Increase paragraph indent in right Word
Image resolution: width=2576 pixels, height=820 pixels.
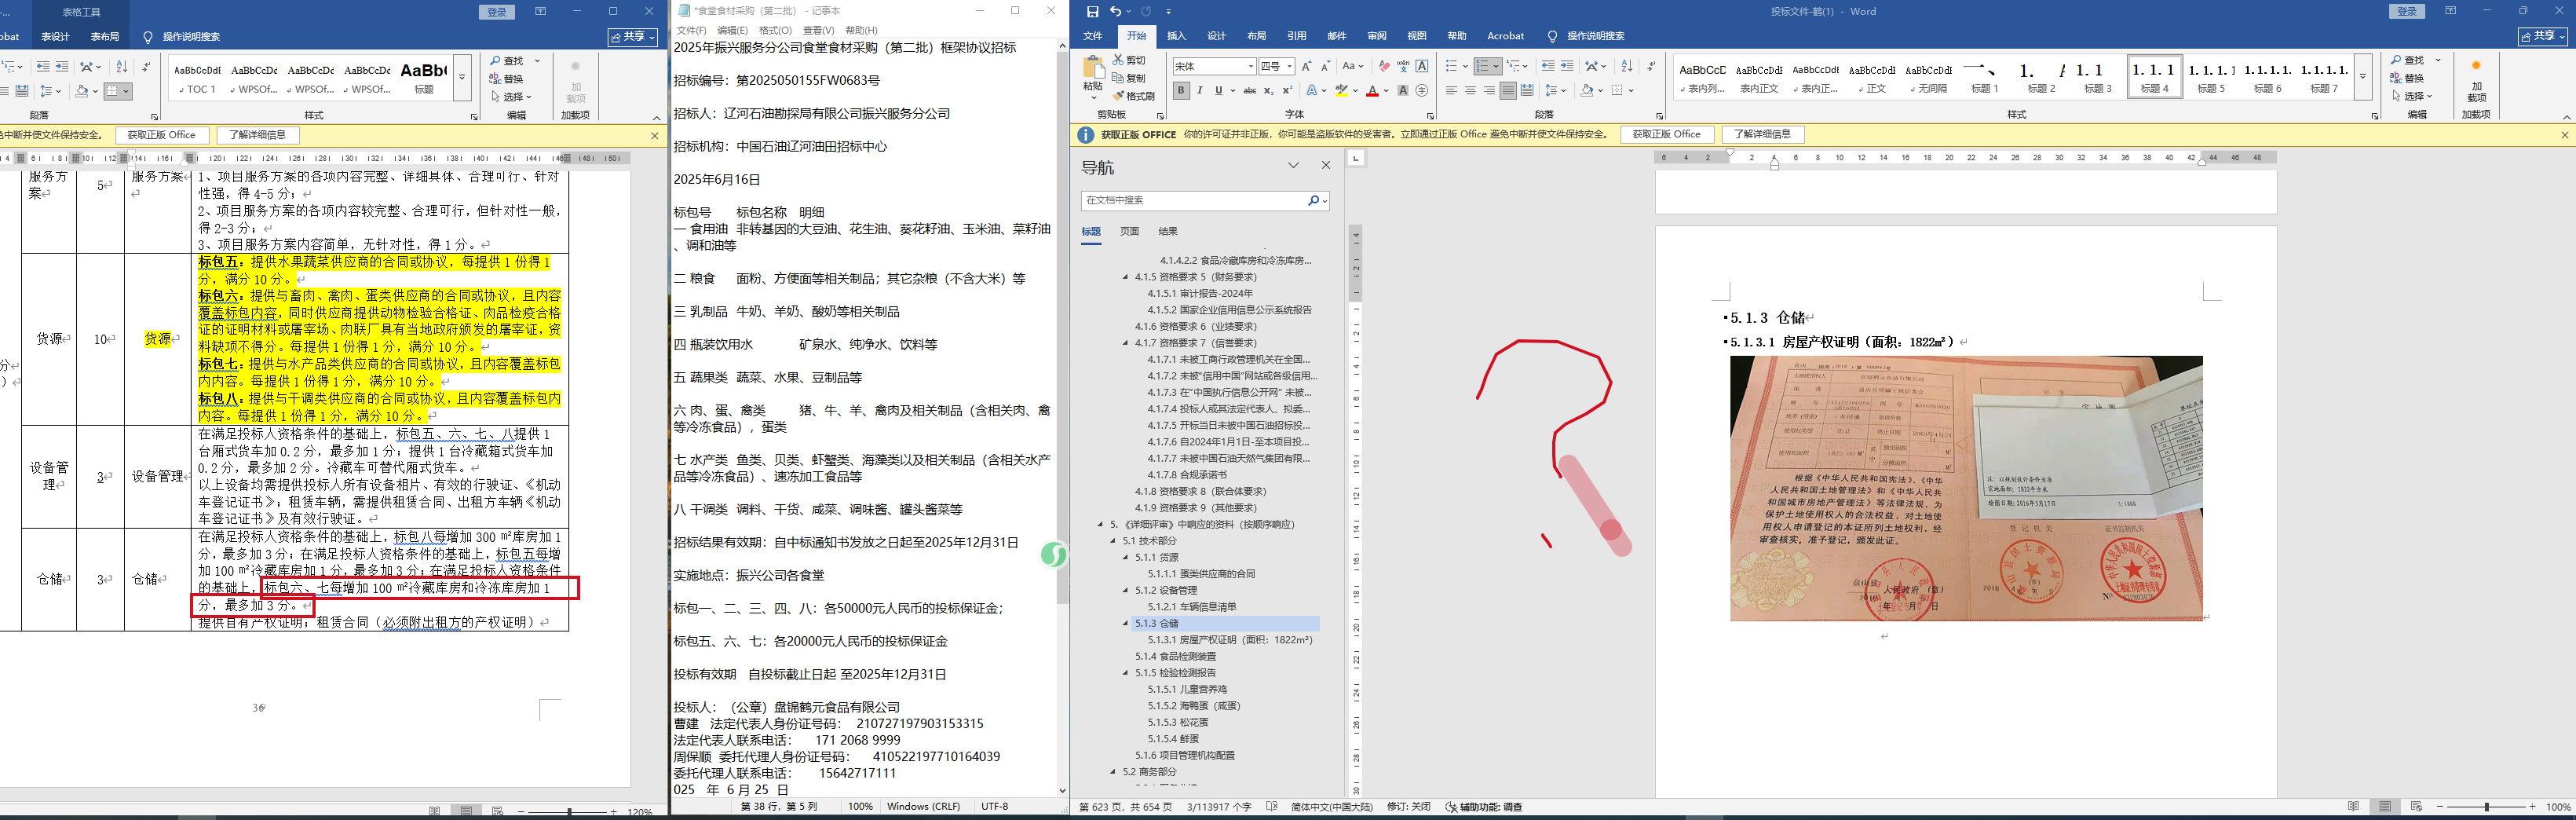pos(1567,66)
